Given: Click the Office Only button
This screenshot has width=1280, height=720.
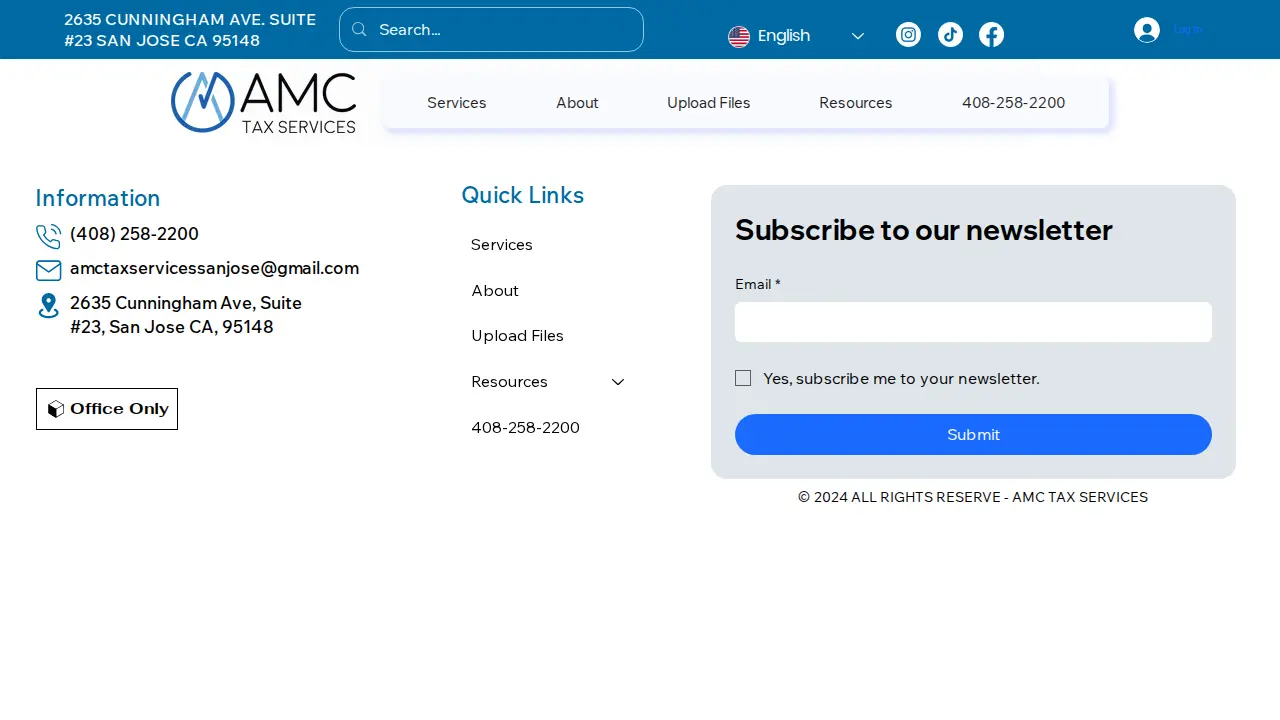Looking at the screenshot, I should tap(107, 409).
